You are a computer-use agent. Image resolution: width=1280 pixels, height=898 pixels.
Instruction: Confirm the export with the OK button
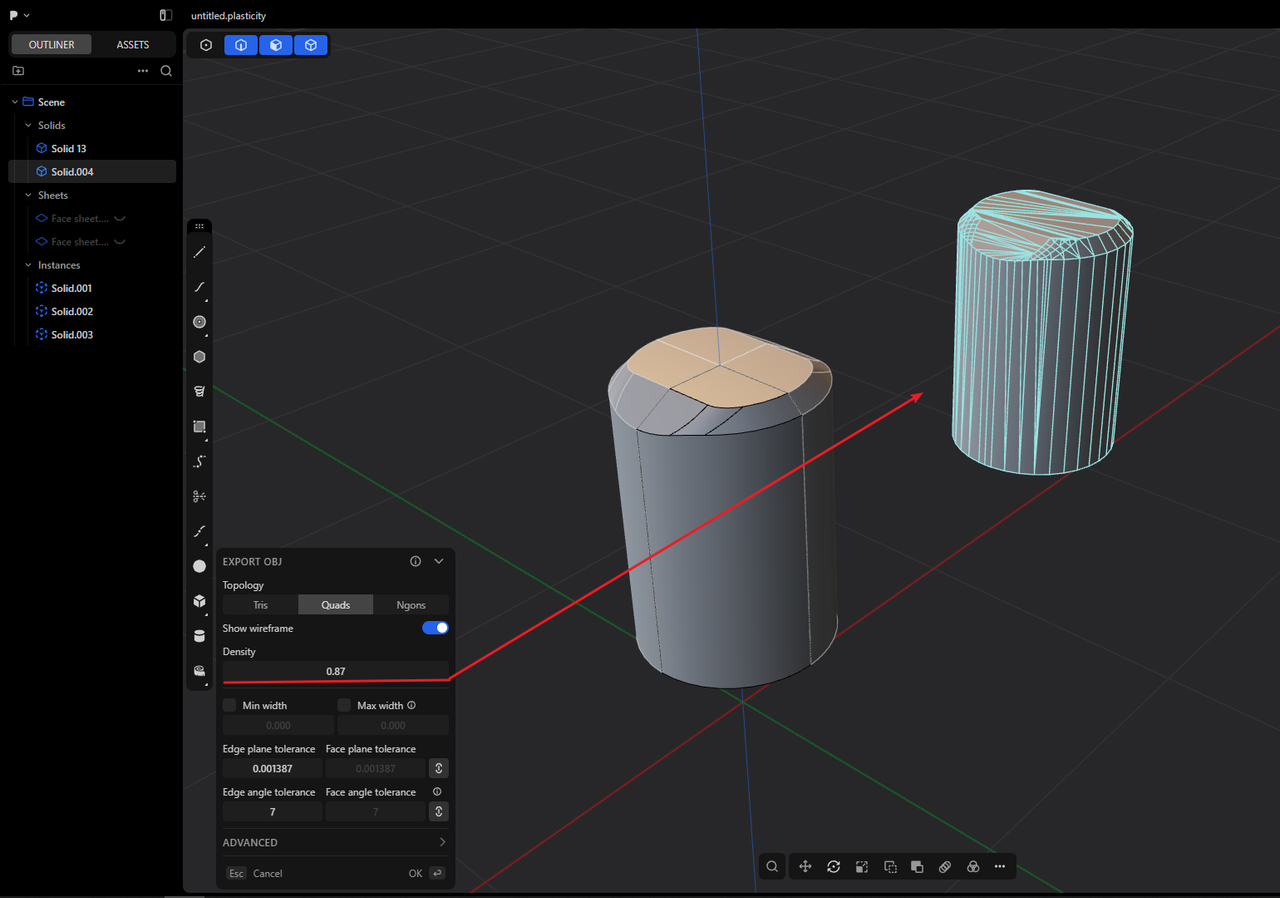[x=415, y=873]
